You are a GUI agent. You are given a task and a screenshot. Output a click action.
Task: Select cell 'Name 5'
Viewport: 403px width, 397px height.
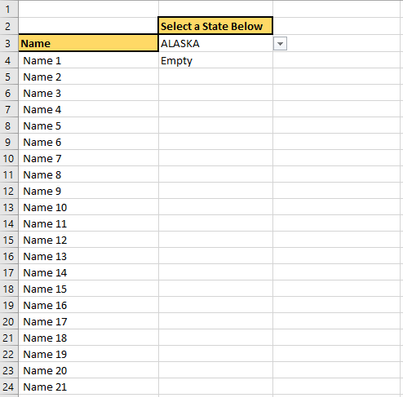click(88, 126)
